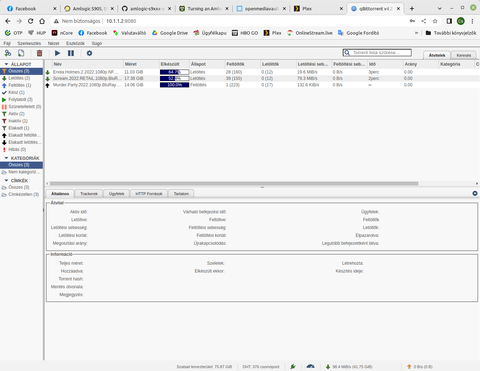
Task: Select Összes (3) under CÍMKÉK
Action: click(x=21, y=187)
